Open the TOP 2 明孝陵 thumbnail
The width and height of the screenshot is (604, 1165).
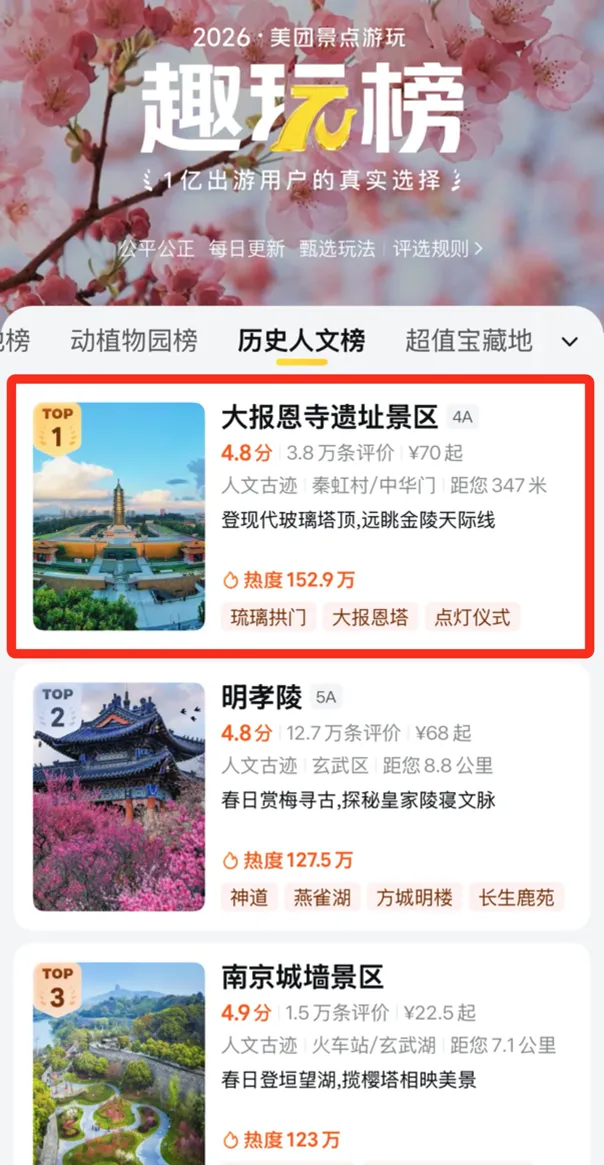click(119, 796)
